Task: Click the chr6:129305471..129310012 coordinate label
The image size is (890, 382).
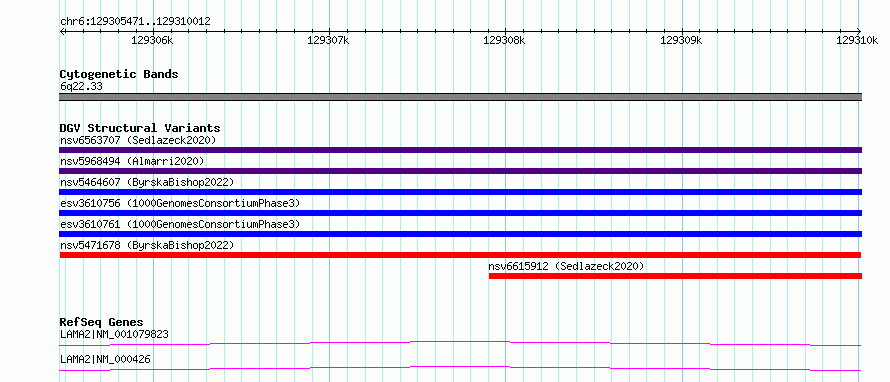Action: coord(135,22)
